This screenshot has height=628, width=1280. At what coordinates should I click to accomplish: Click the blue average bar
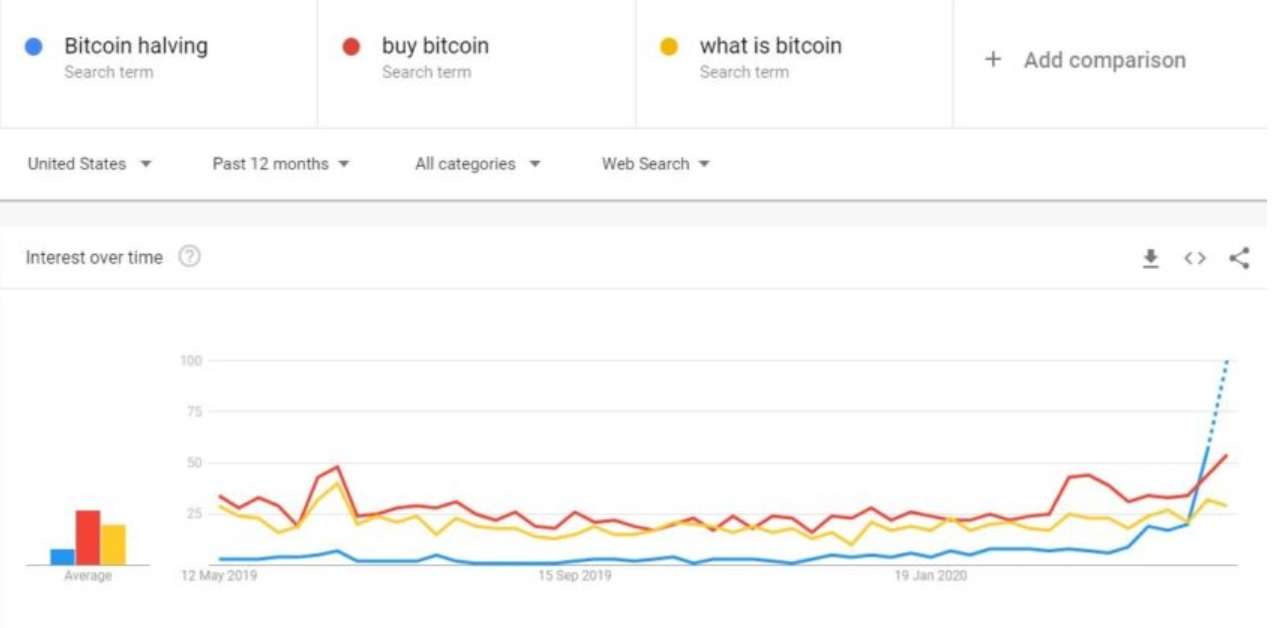(63, 557)
